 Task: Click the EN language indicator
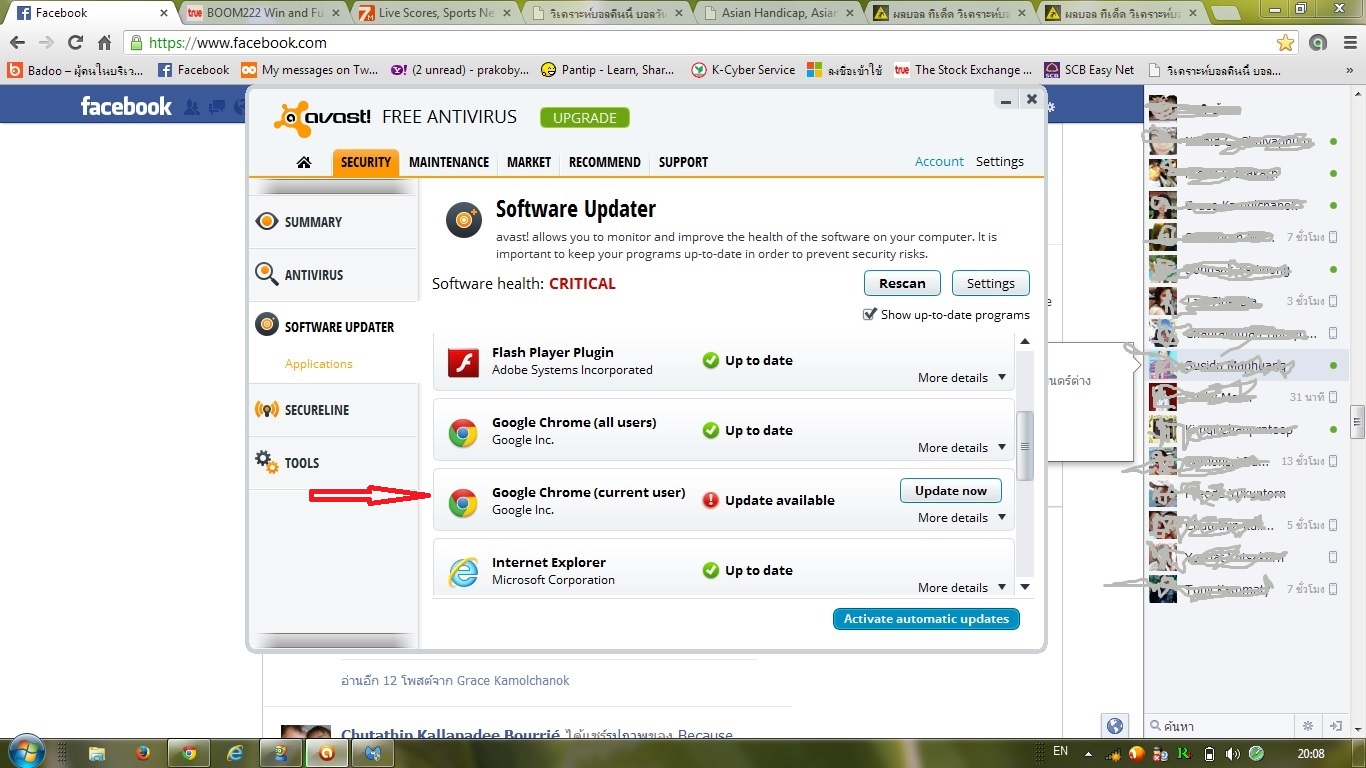pos(1060,751)
